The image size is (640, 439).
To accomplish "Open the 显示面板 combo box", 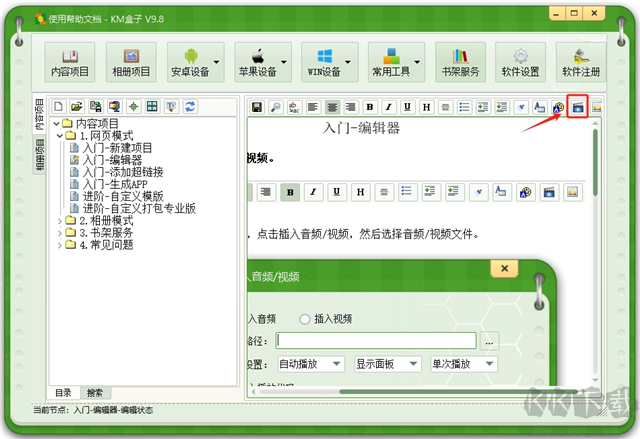I will pos(388,364).
